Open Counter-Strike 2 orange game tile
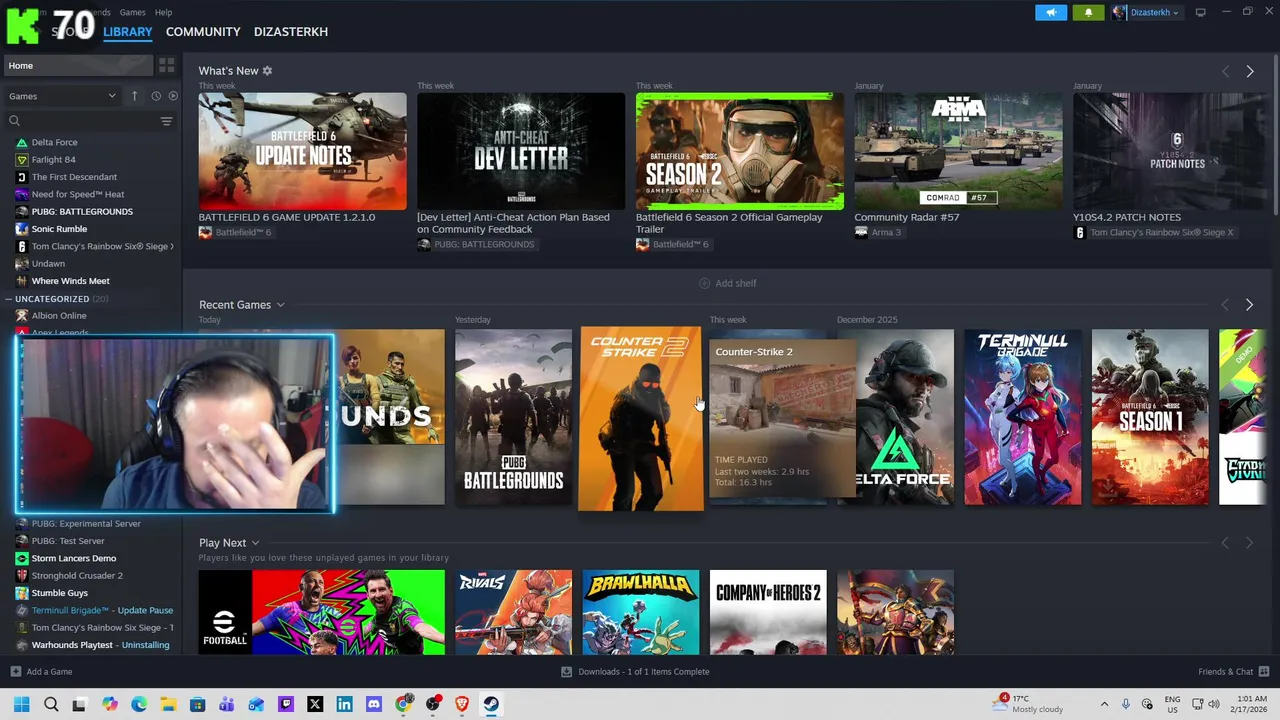The width and height of the screenshot is (1280, 720). (641, 418)
